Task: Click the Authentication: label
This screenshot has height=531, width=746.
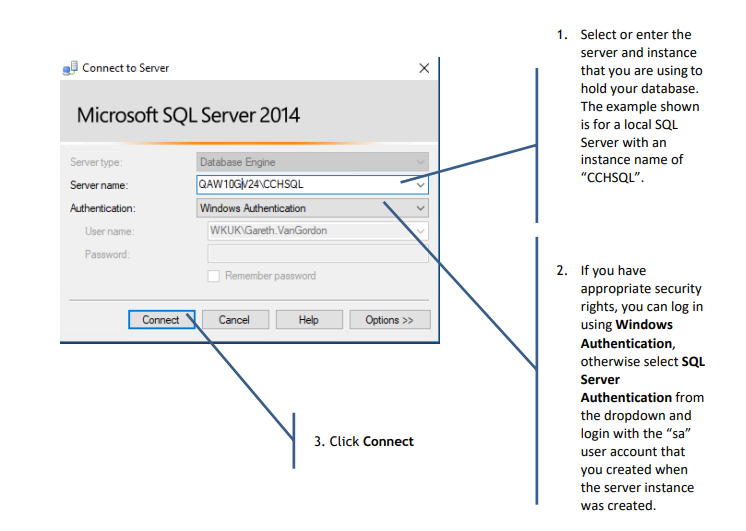Action: 103,208
